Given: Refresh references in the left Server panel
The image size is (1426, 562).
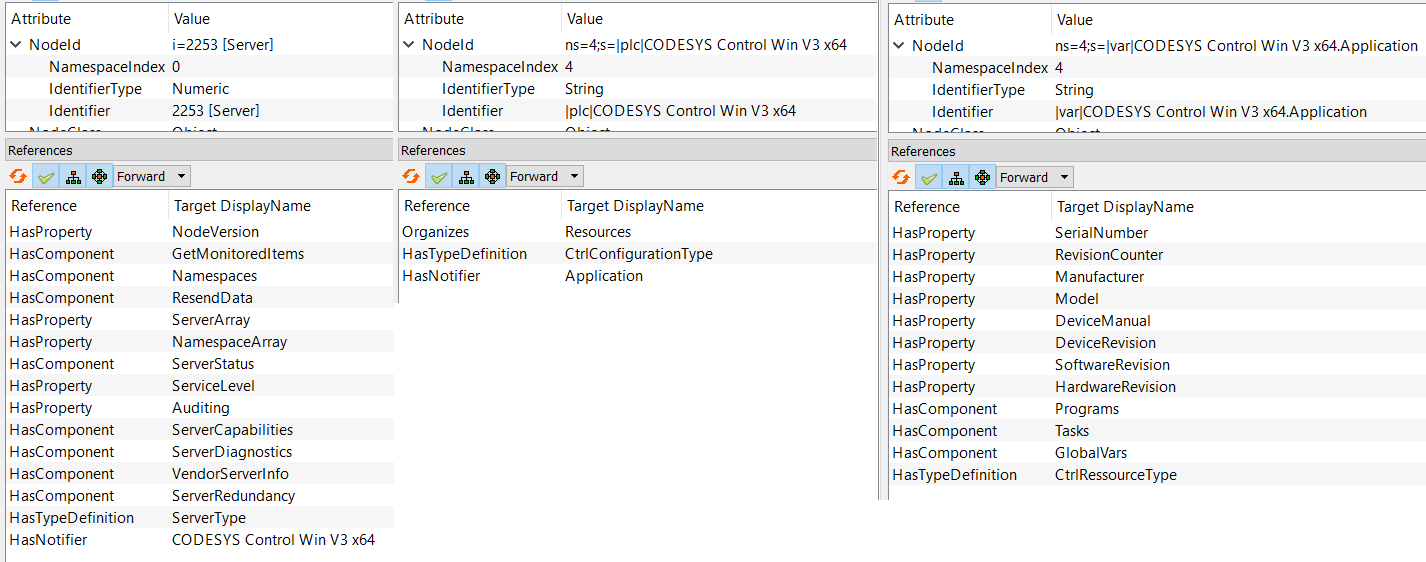Looking at the screenshot, I should click(18, 176).
